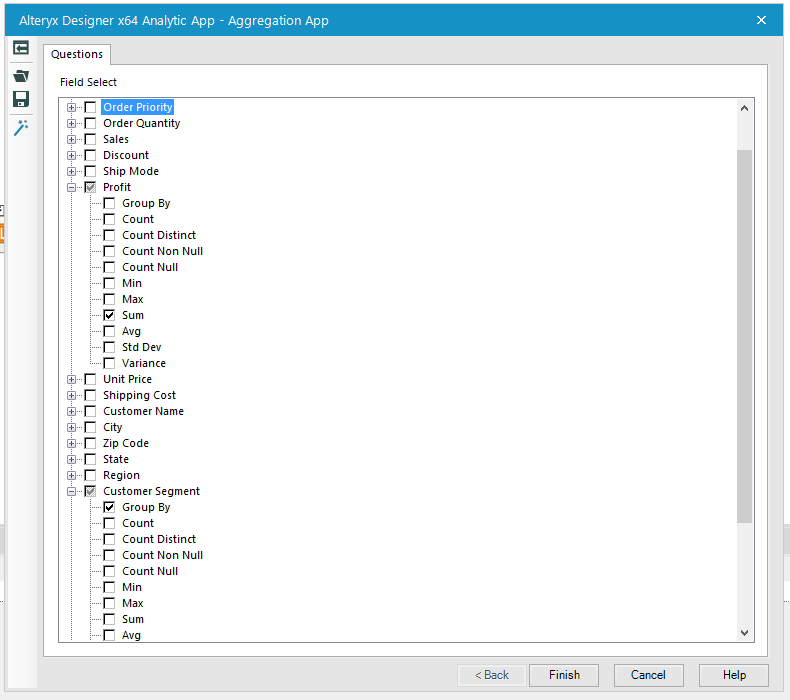Expand the Discount node
The width and height of the screenshot is (790, 700).
point(72,155)
